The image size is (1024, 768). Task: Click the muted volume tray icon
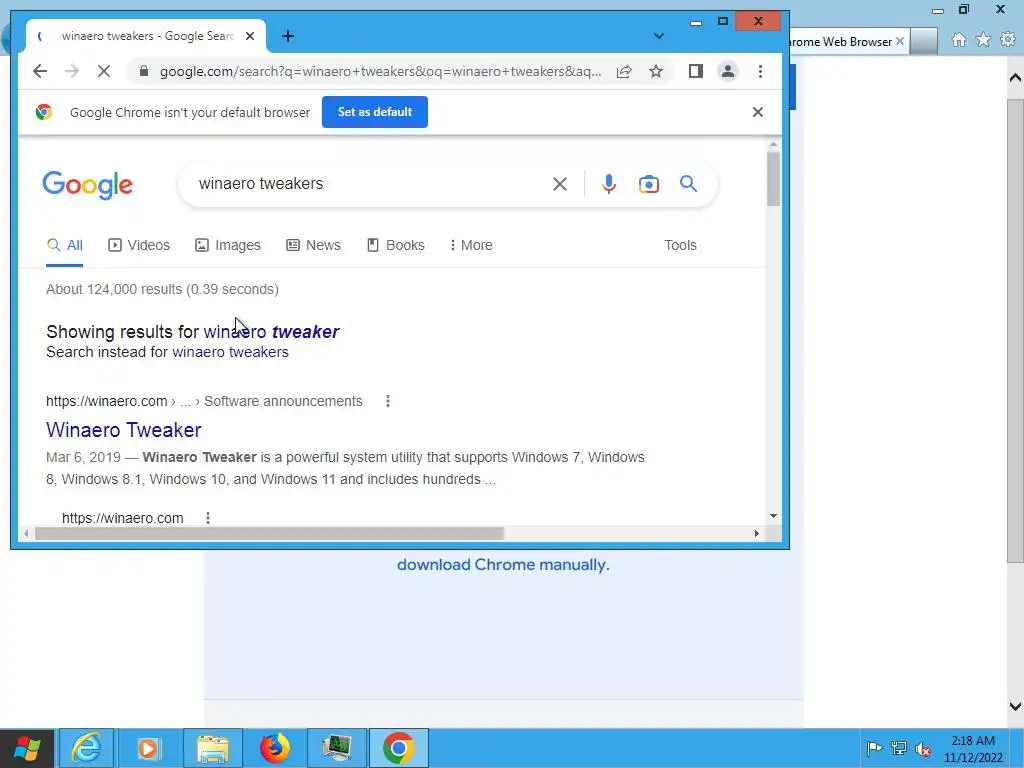(x=923, y=748)
